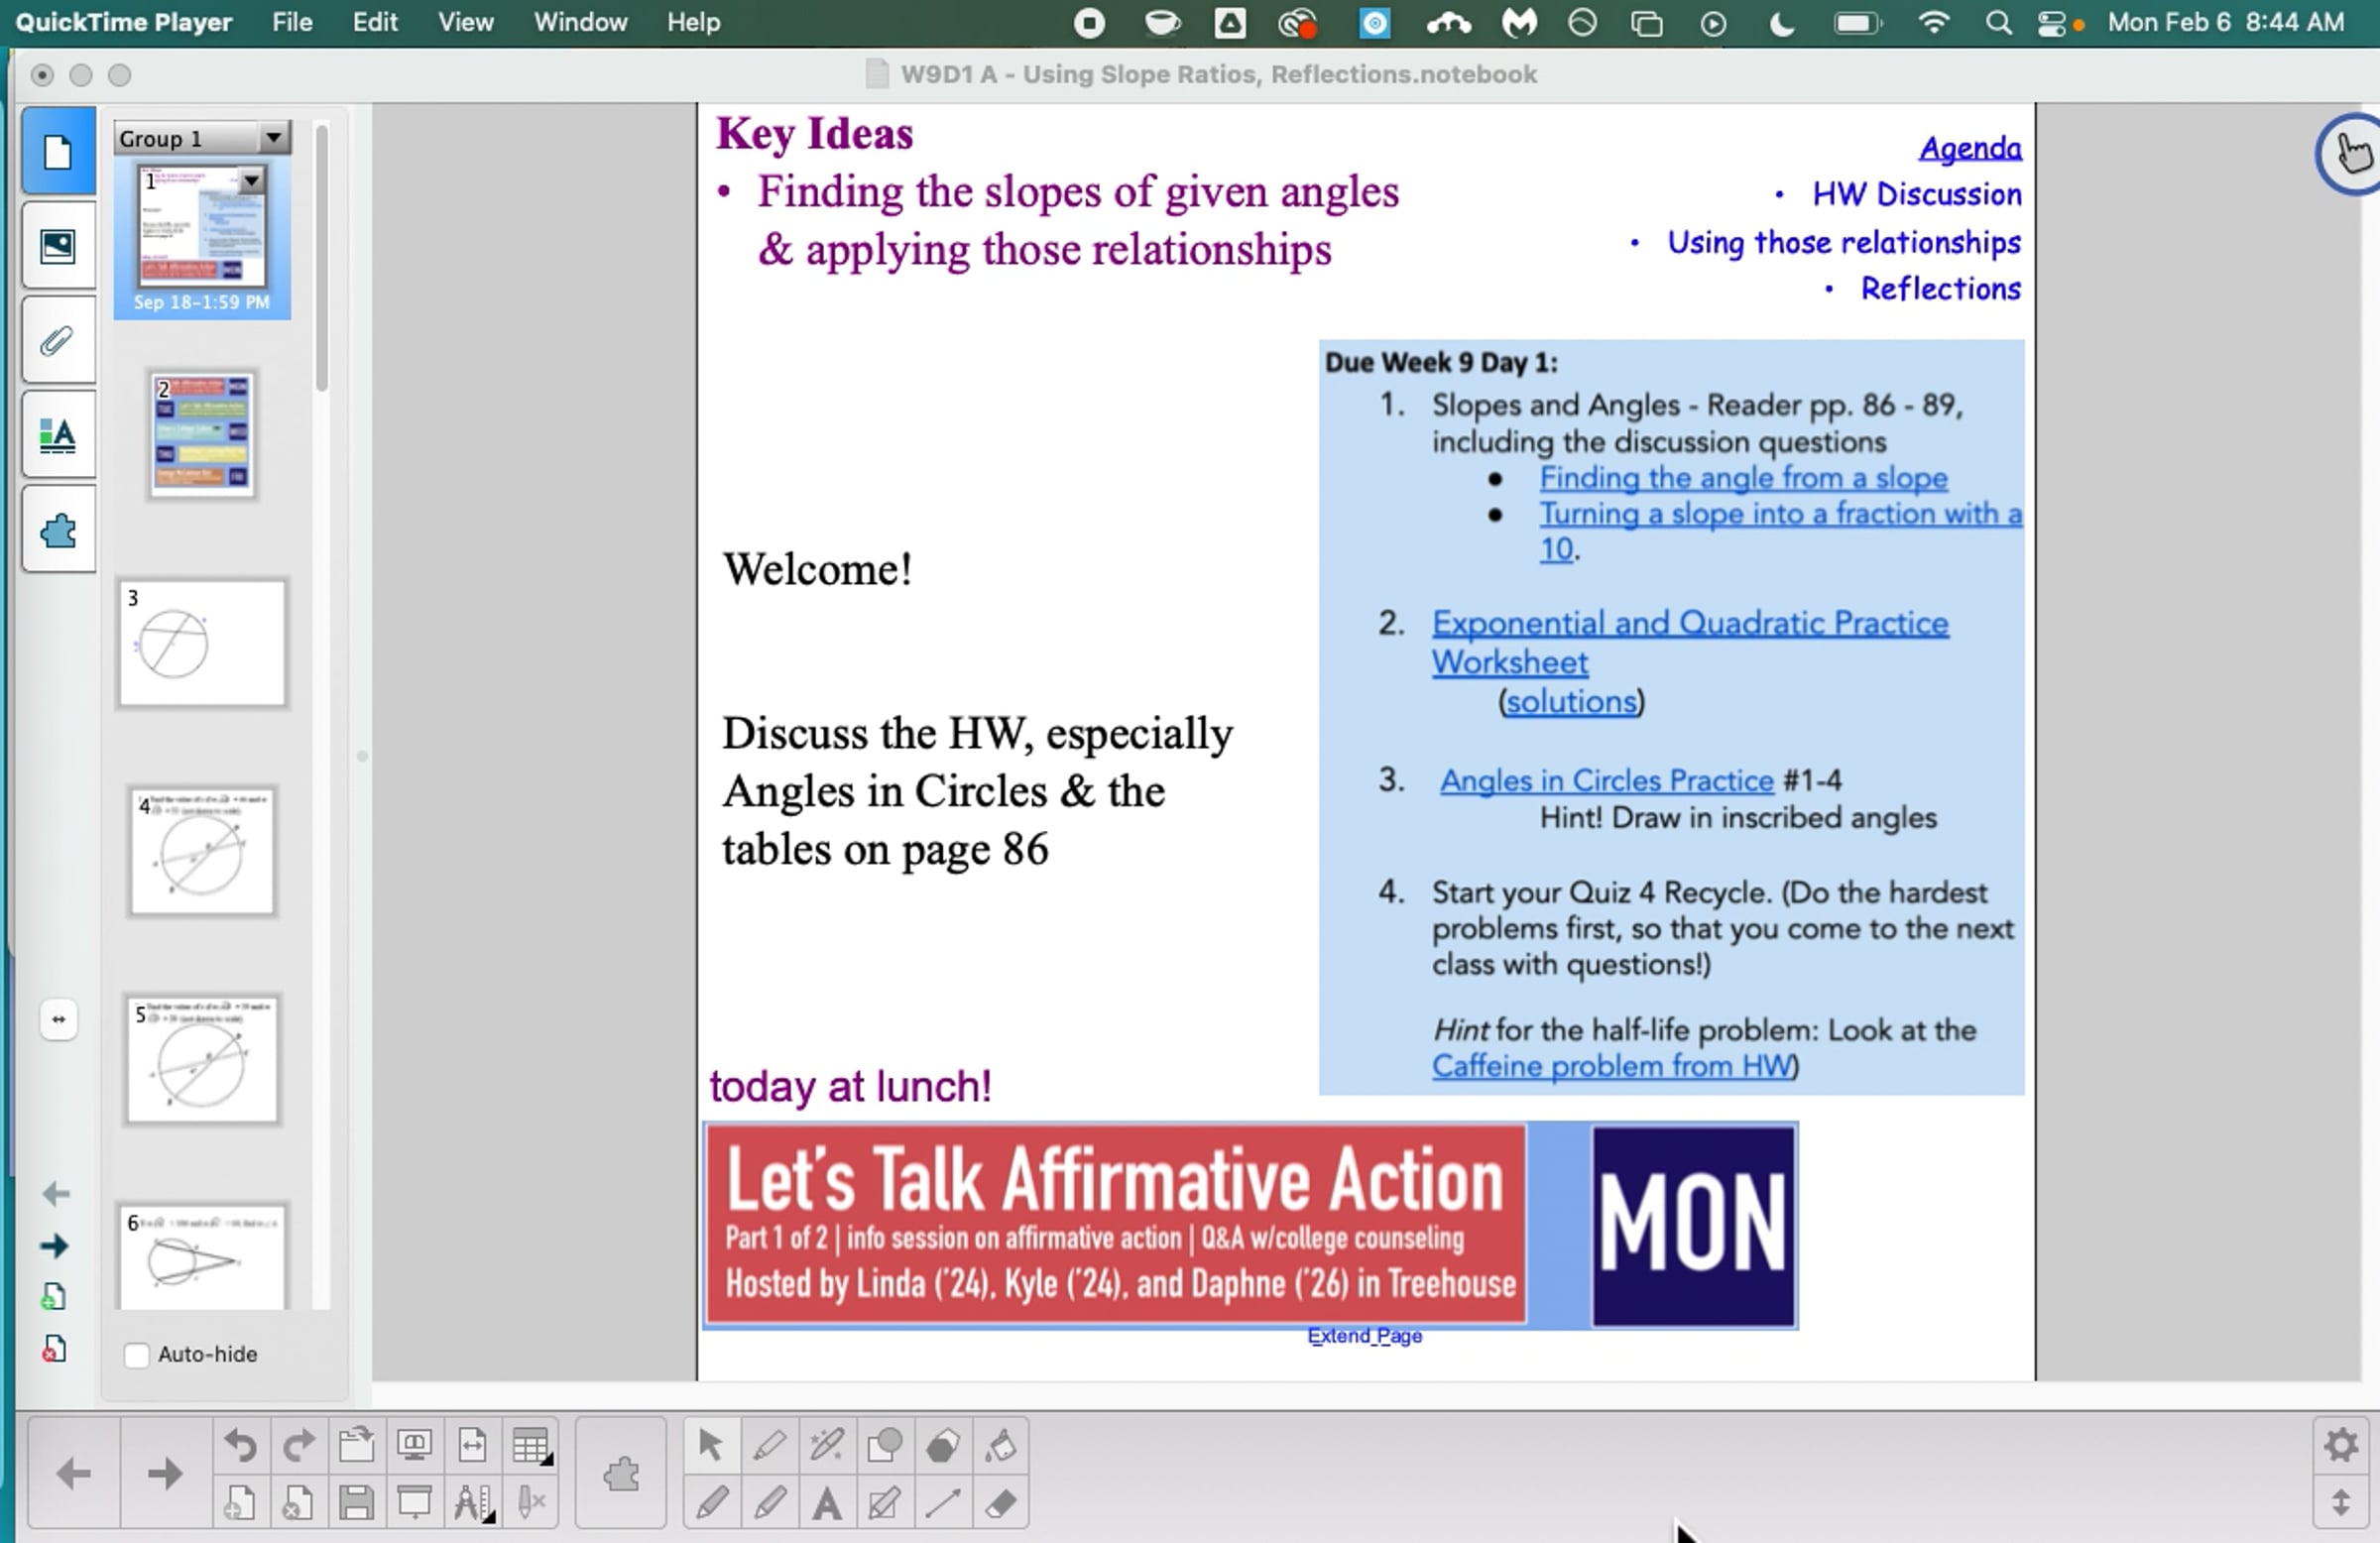
Task: Open the Window menu
Action: (x=580, y=22)
